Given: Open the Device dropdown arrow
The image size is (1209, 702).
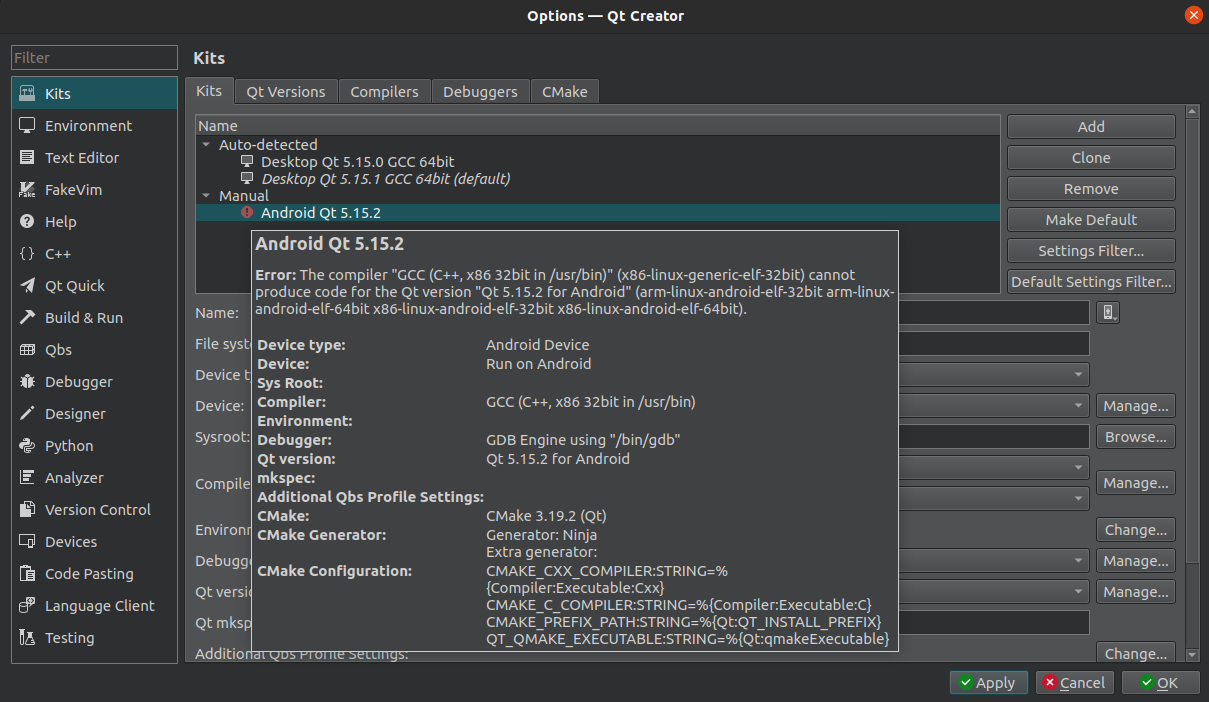Looking at the screenshot, I should click(x=1079, y=406).
